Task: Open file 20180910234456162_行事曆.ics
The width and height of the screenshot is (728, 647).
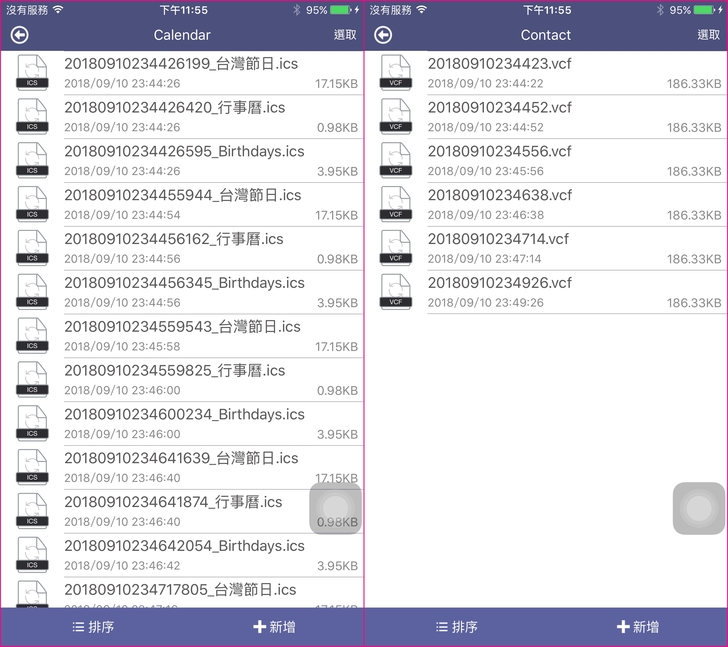Action: [x=182, y=248]
